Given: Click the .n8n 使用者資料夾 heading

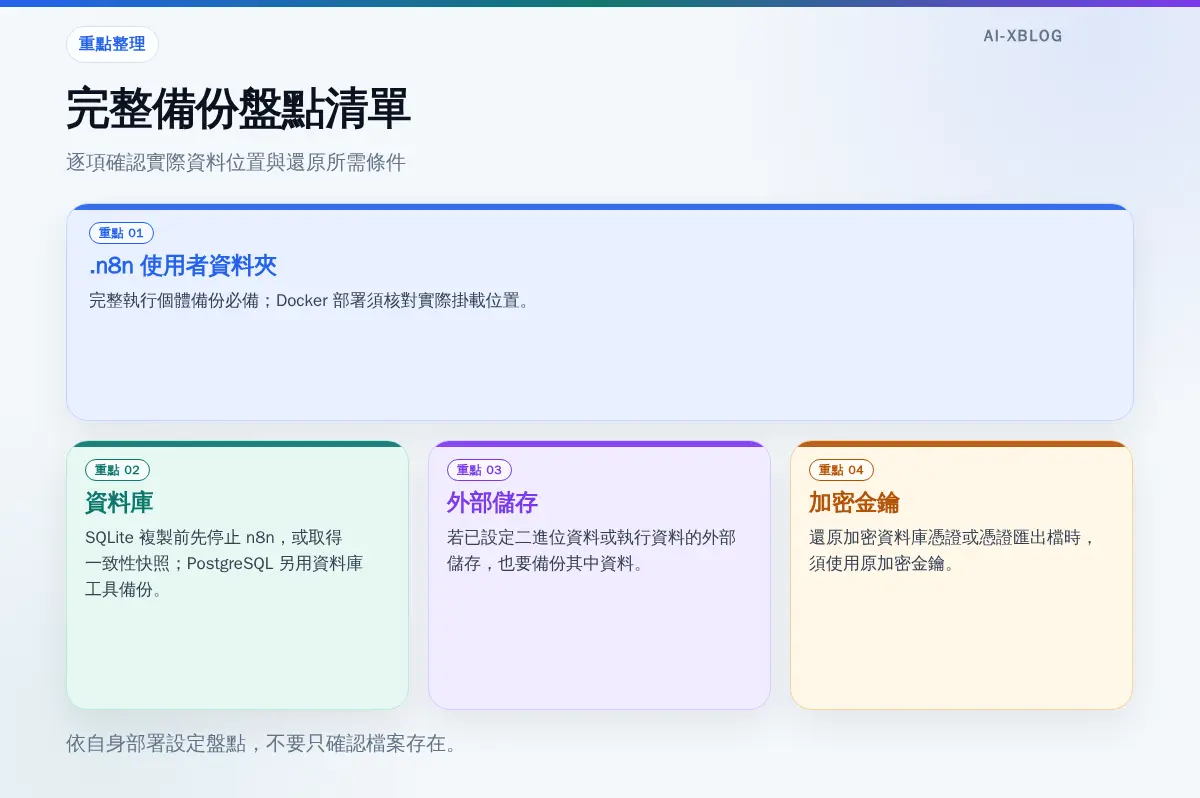Looking at the screenshot, I should coord(183,266).
